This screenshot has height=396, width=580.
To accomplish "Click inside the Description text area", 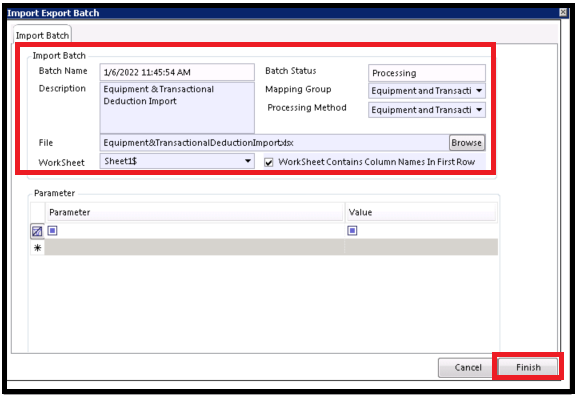I will pos(177,108).
